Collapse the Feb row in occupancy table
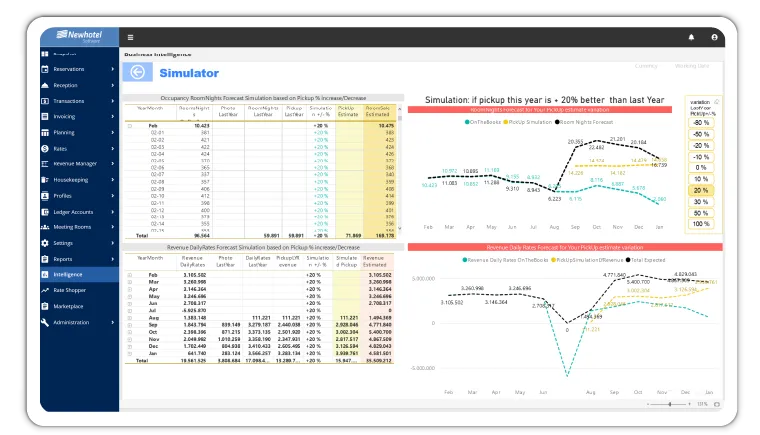Screen dimensions: 760x435 tap(130, 126)
